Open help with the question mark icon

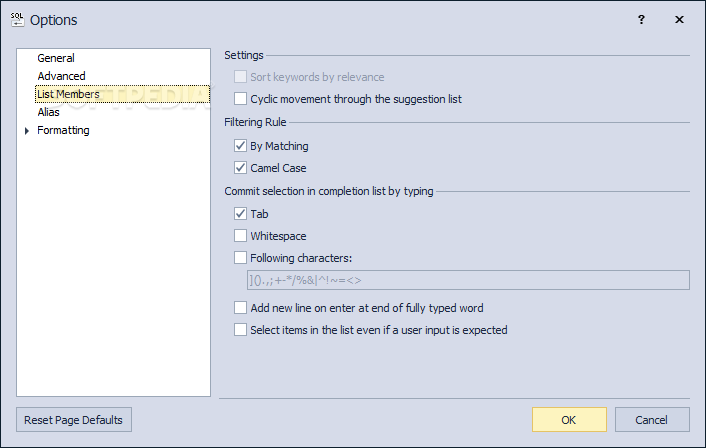click(641, 19)
